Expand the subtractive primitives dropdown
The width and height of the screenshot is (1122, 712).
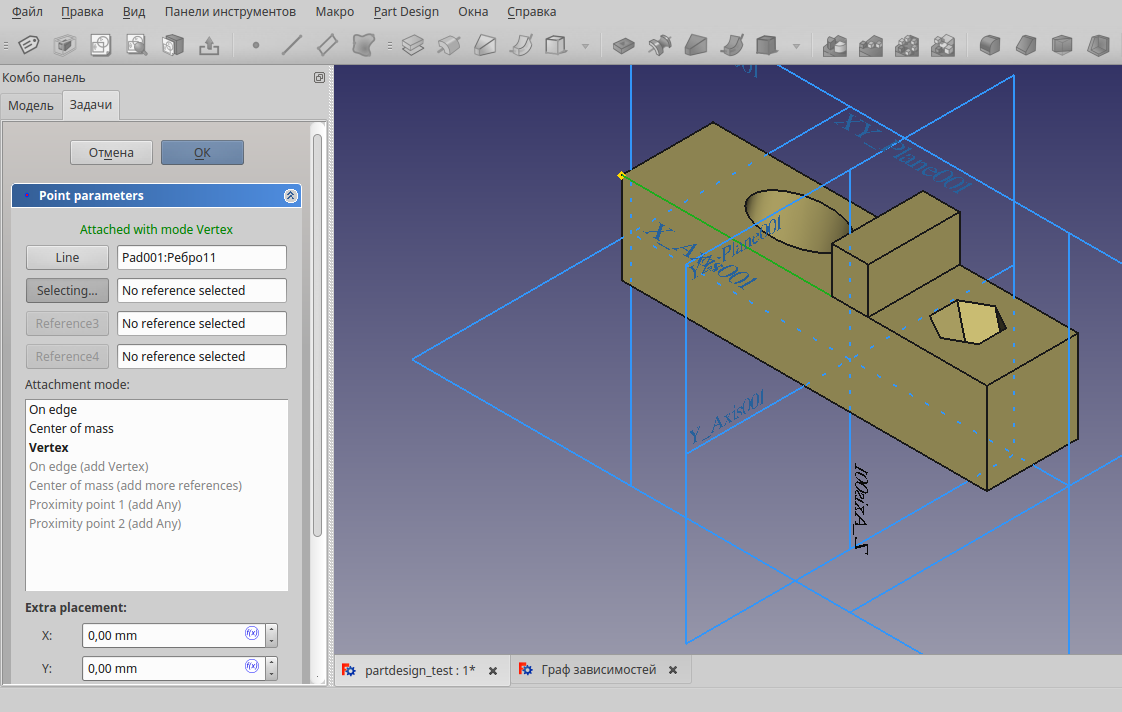coord(795,45)
